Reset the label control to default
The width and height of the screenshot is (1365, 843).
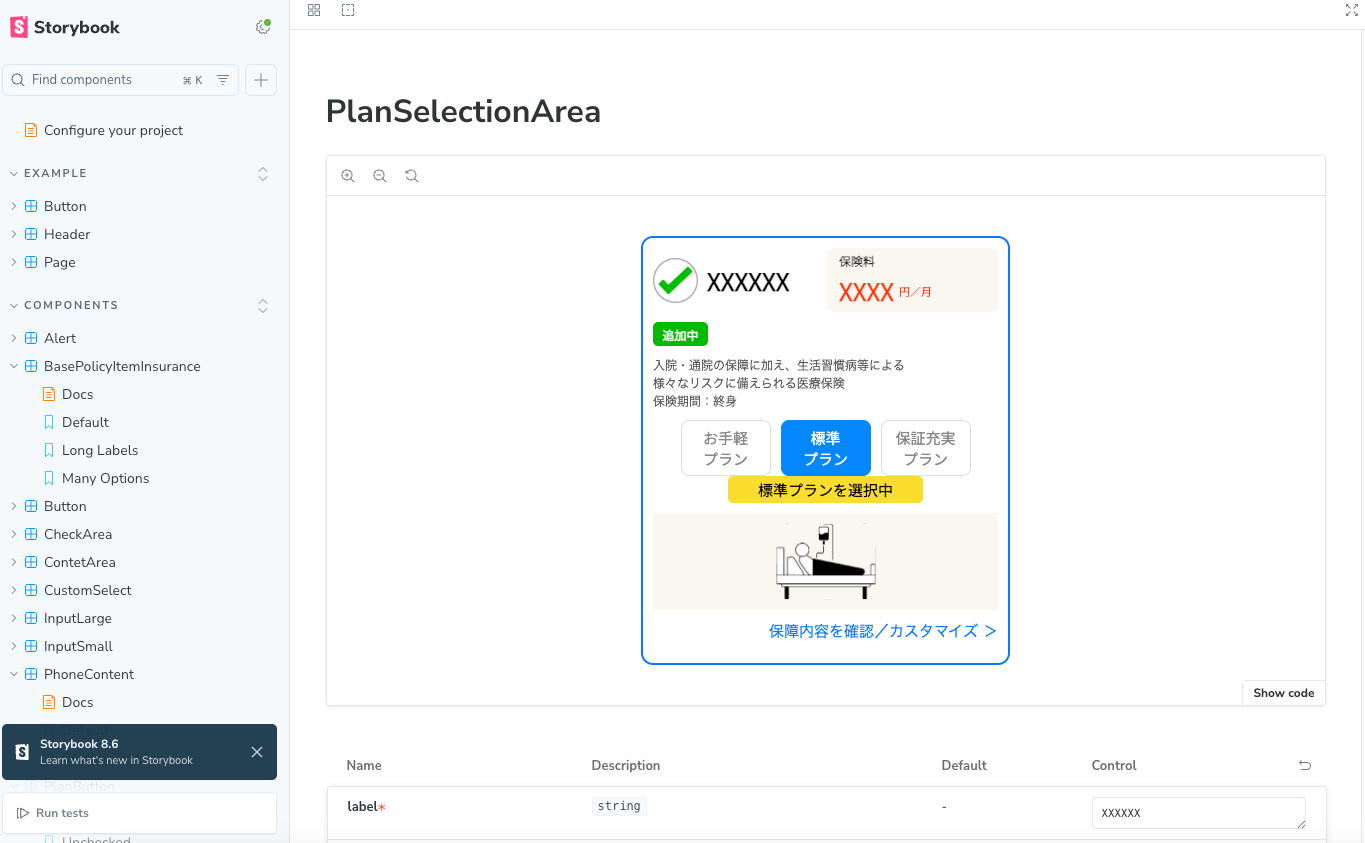pyautogui.click(x=1304, y=765)
